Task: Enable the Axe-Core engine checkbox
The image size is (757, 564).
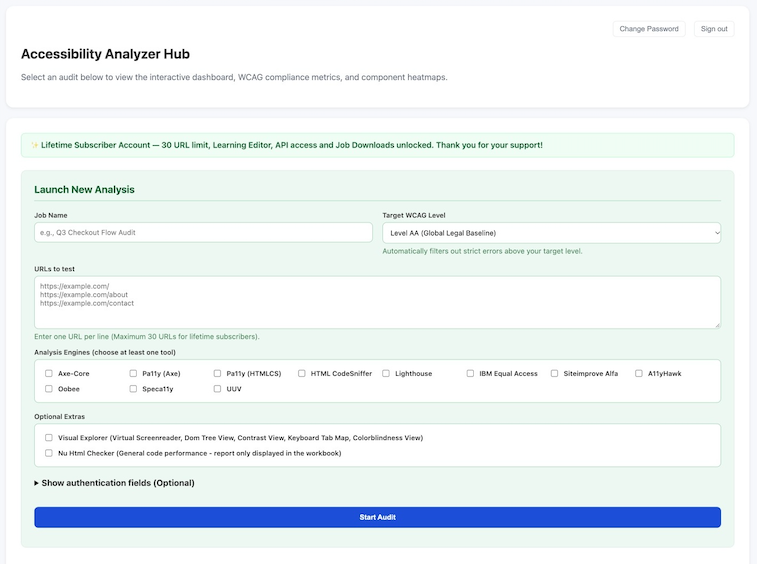Action: coord(49,373)
